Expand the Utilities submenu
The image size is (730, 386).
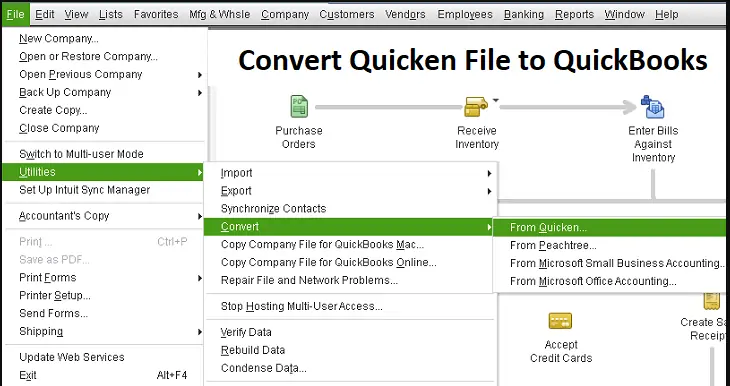coord(103,172)
